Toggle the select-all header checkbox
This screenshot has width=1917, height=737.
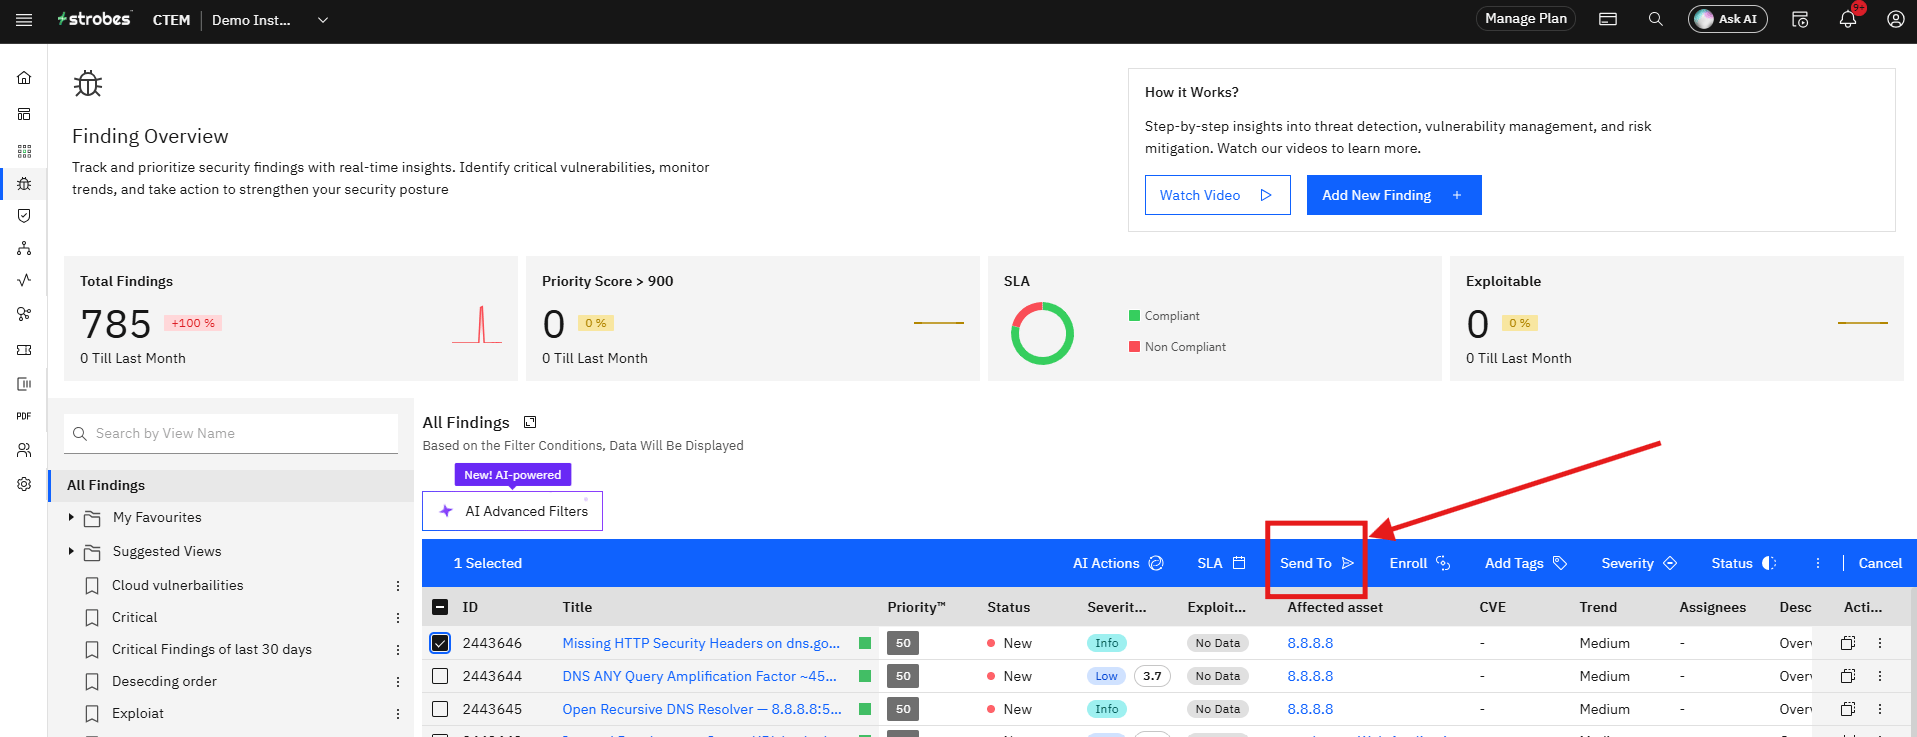pos(440,607)
